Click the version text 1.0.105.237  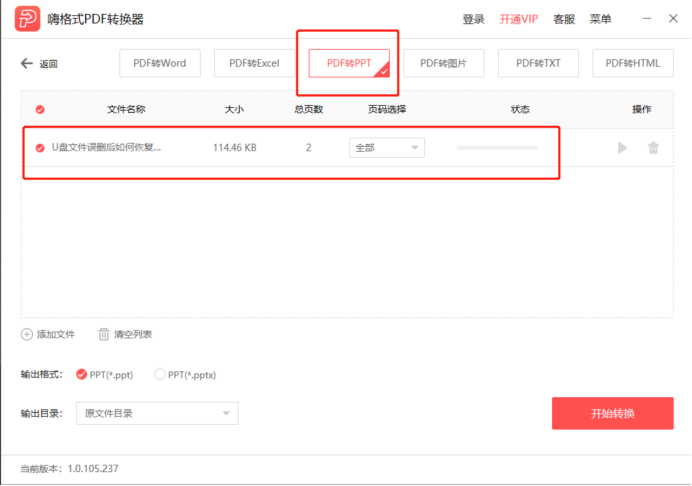coord(93,469)
